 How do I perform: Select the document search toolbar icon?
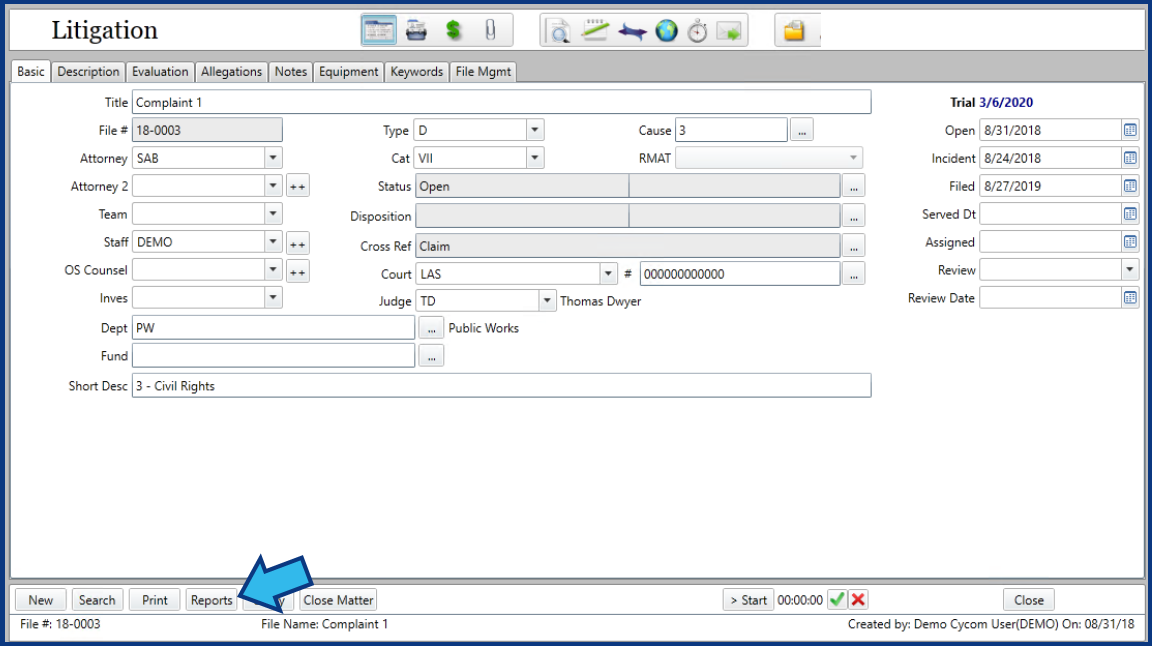[558, 30]
